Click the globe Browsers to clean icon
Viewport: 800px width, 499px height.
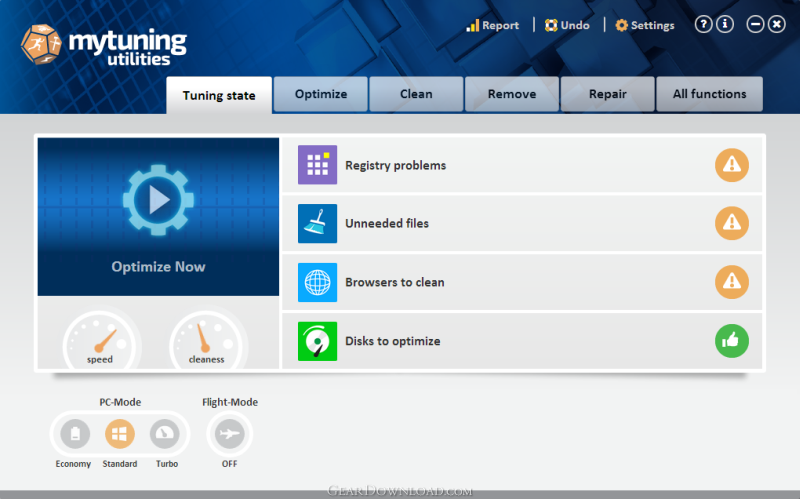coord(317,282)
